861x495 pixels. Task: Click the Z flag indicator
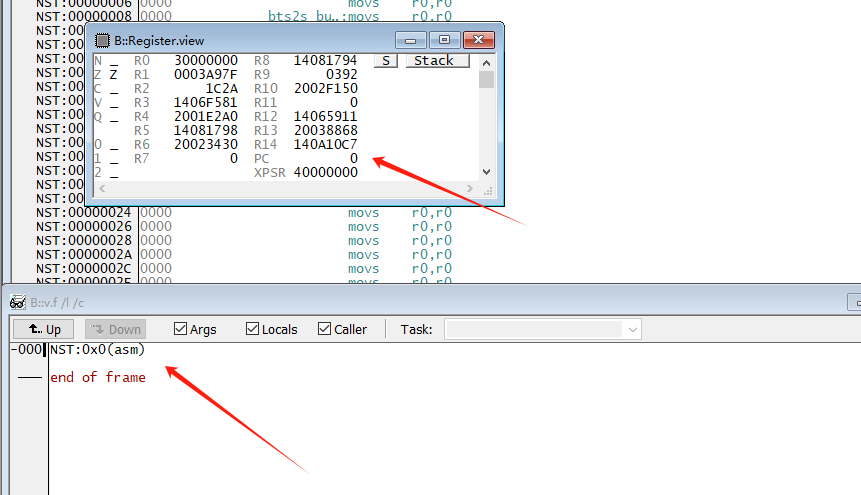click(x=113, y=74)
